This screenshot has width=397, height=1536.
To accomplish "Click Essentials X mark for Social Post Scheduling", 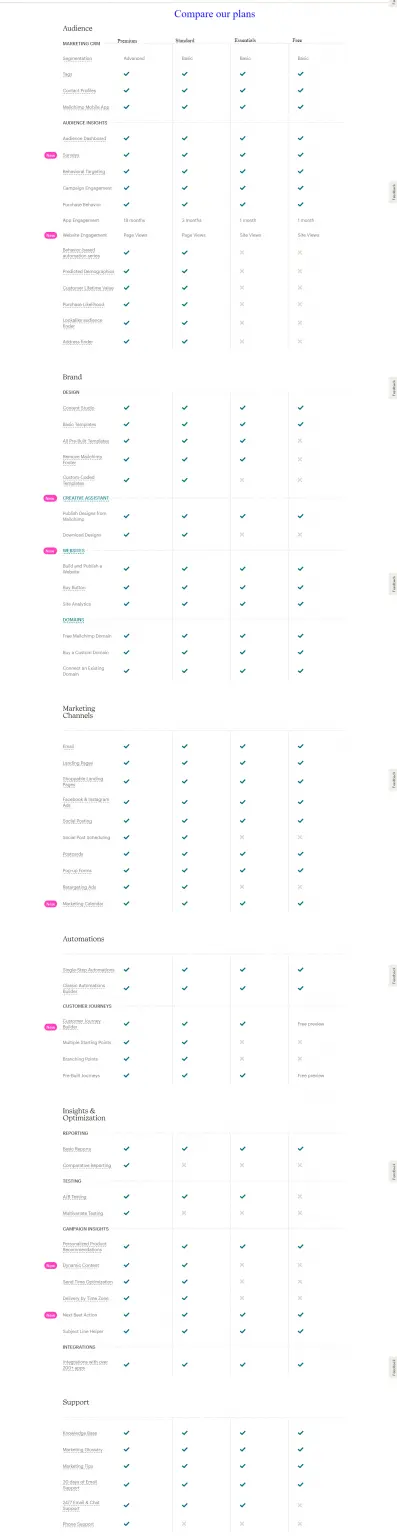I will [x=242, y=836].
